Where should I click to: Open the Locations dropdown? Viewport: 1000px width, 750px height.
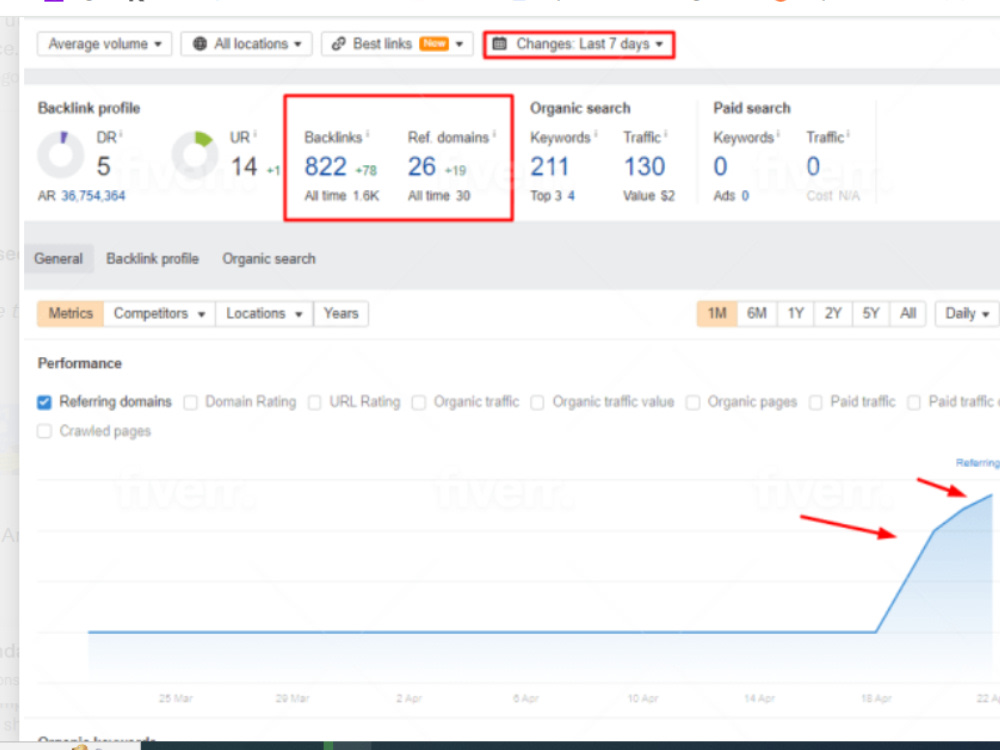pos(264,314)
